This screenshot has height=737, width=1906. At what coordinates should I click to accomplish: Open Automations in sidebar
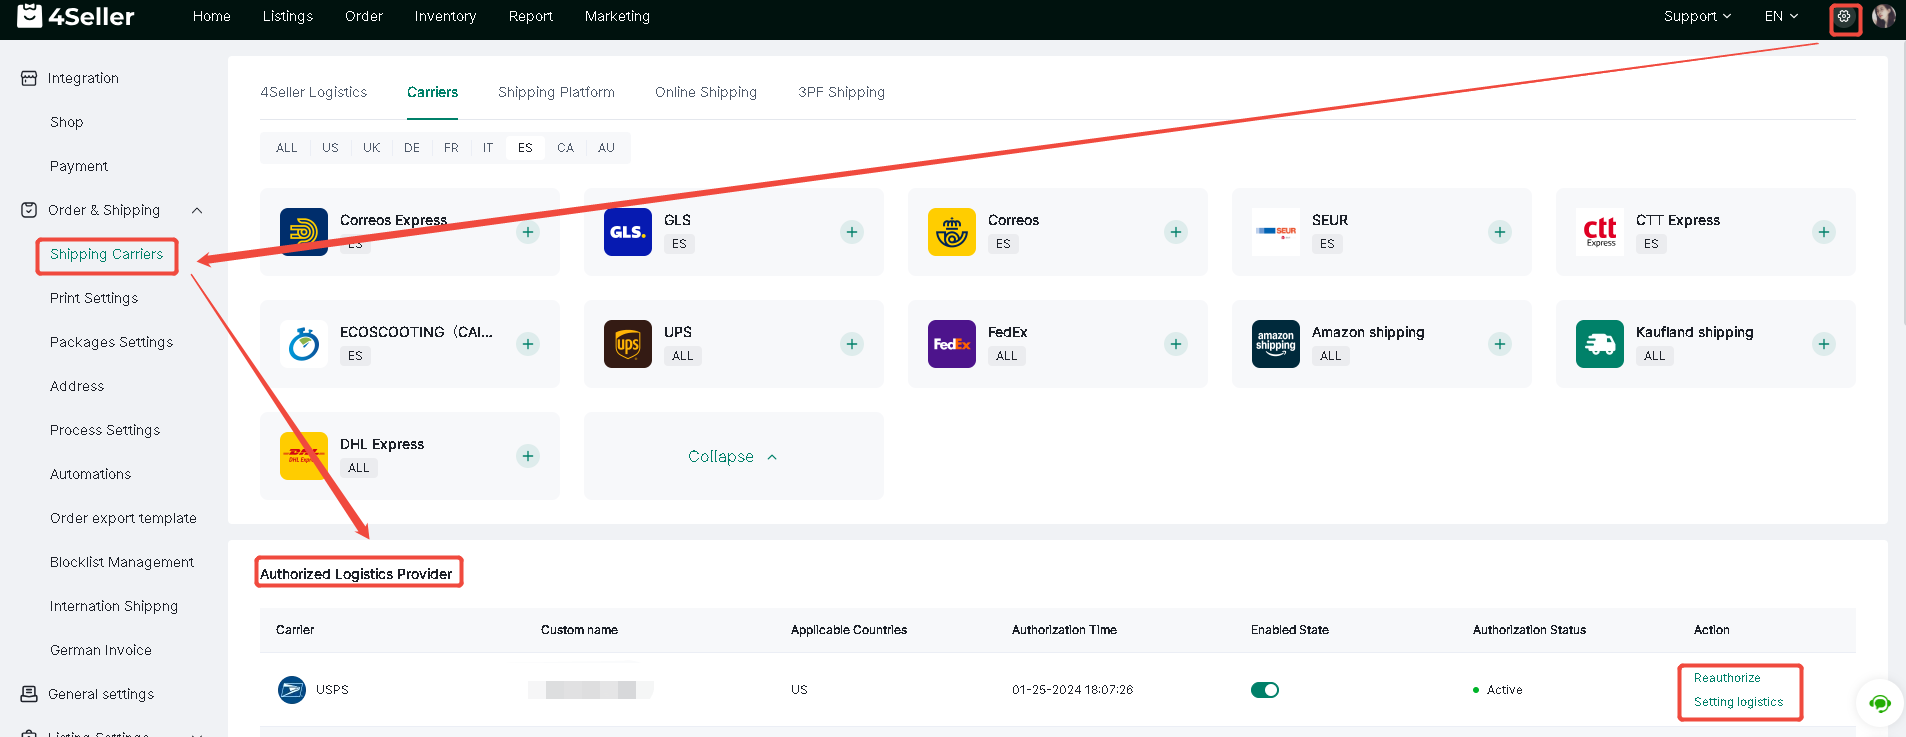pyautogui.click(x=90, y=474)
